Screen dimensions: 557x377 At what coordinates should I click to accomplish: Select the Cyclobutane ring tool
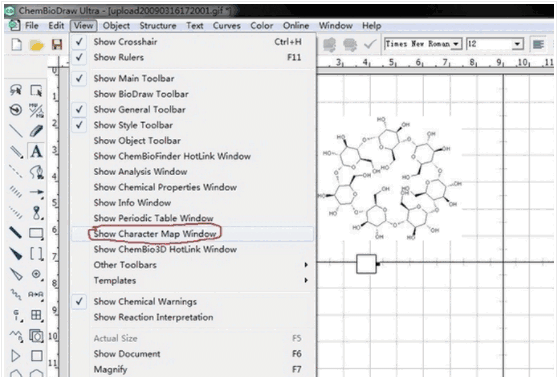coord(36,356)
